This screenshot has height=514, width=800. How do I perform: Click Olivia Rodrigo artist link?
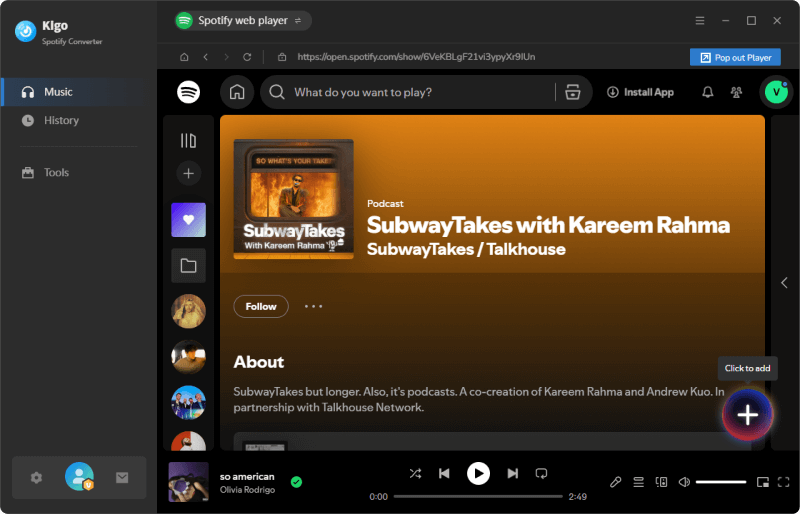(247, 490)
